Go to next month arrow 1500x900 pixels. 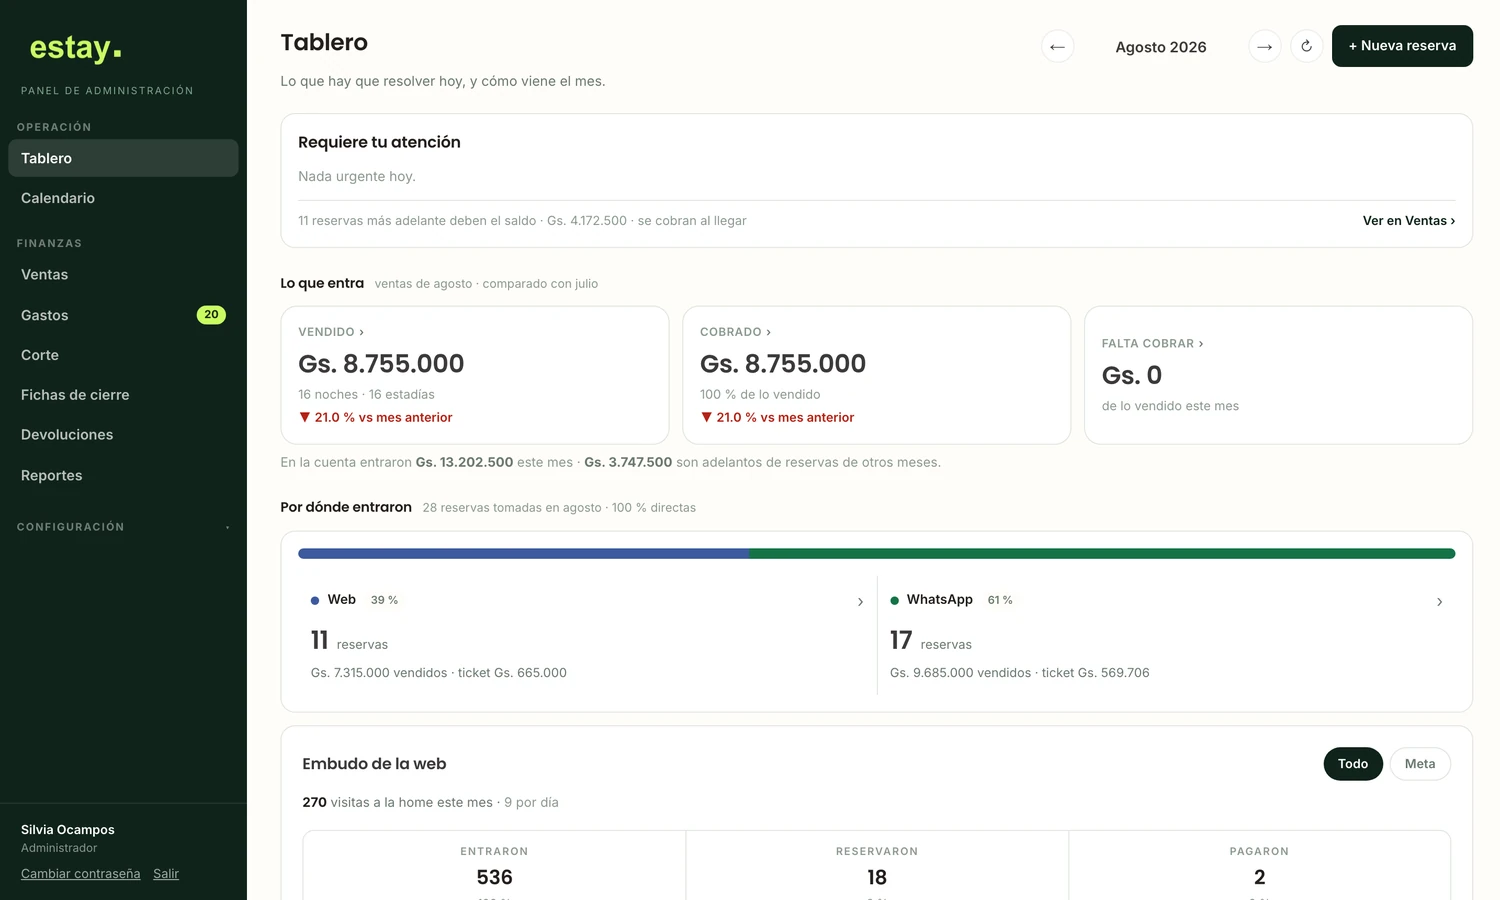[x=1265, y=46]
